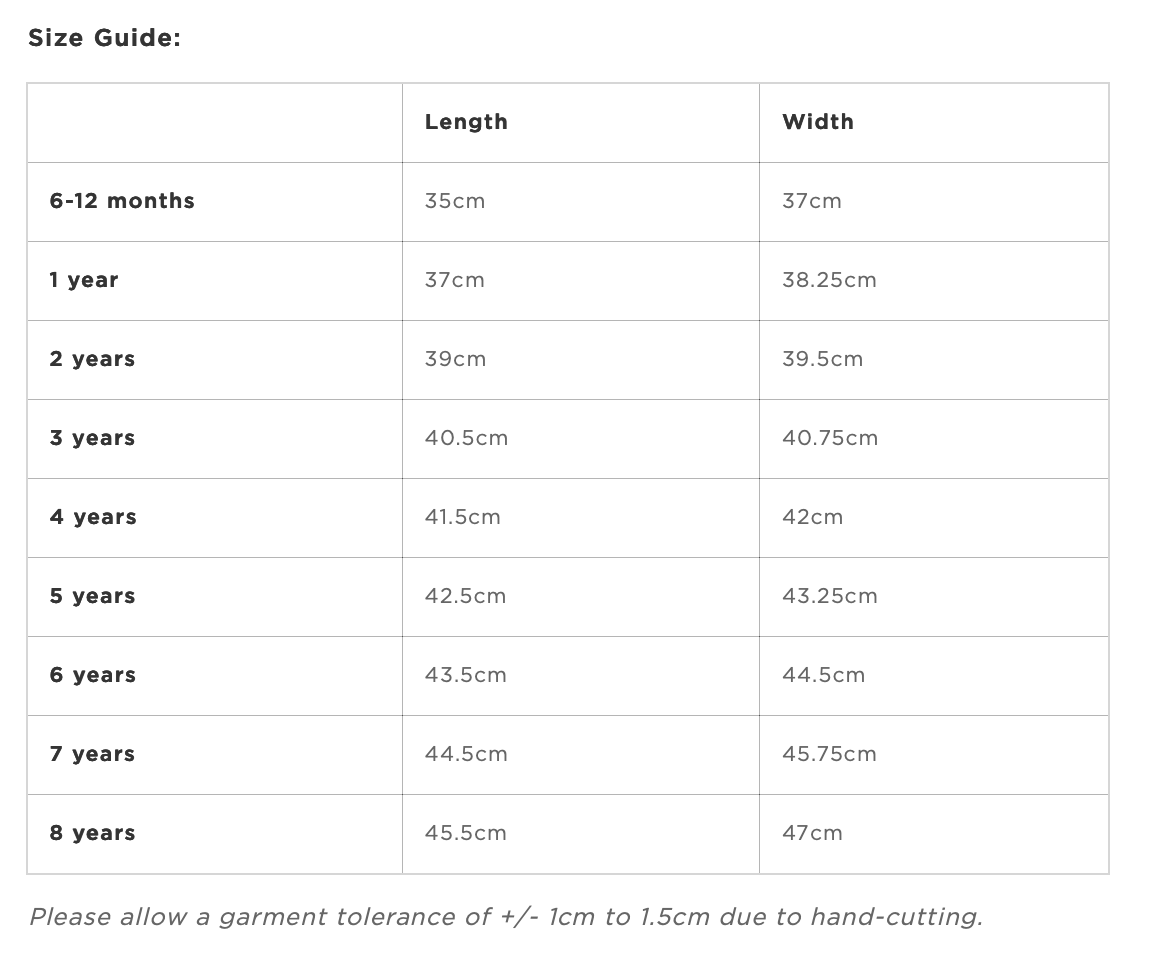Click the 3 years row label
Viewport: 1156px width, 962px height.
(92, 439)
